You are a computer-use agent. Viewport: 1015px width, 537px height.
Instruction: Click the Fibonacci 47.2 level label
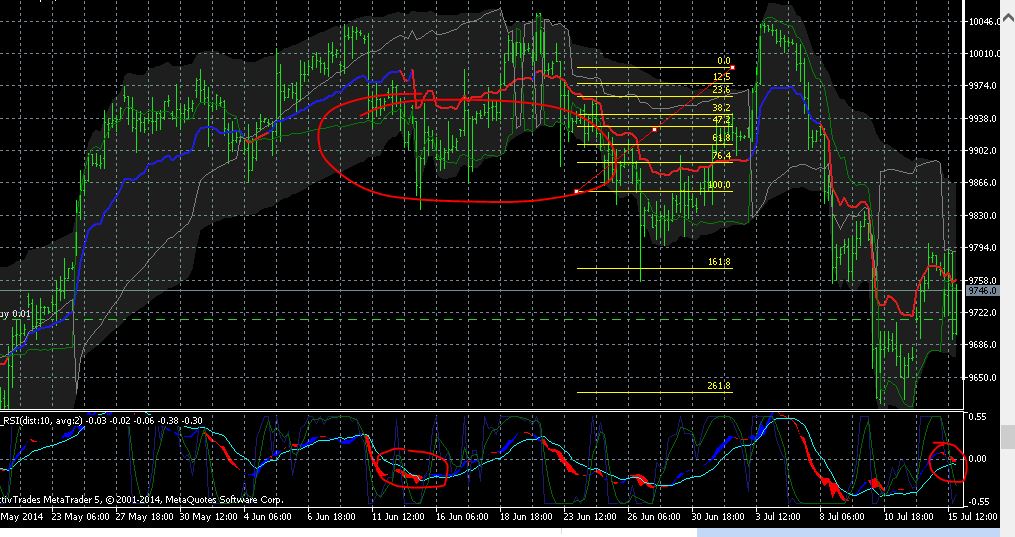721,120
